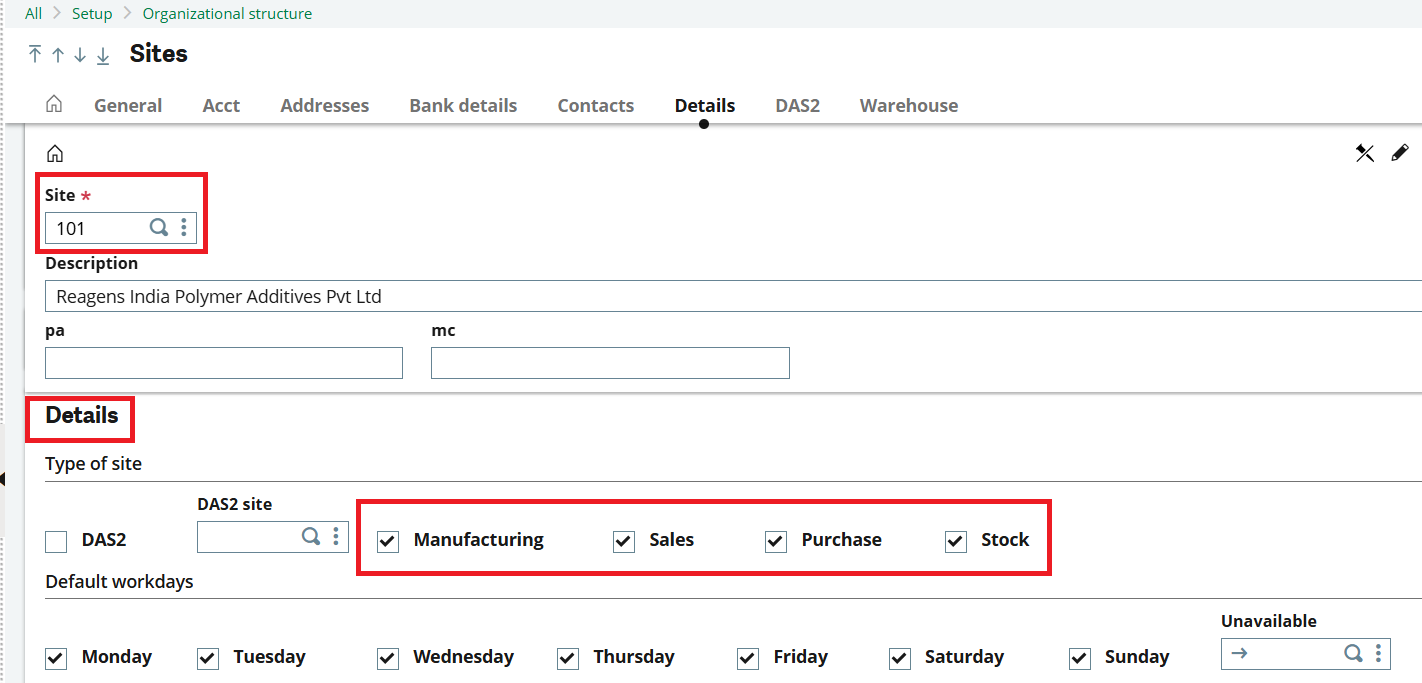Open the Site lookup magnifier

tap(158, 227)
